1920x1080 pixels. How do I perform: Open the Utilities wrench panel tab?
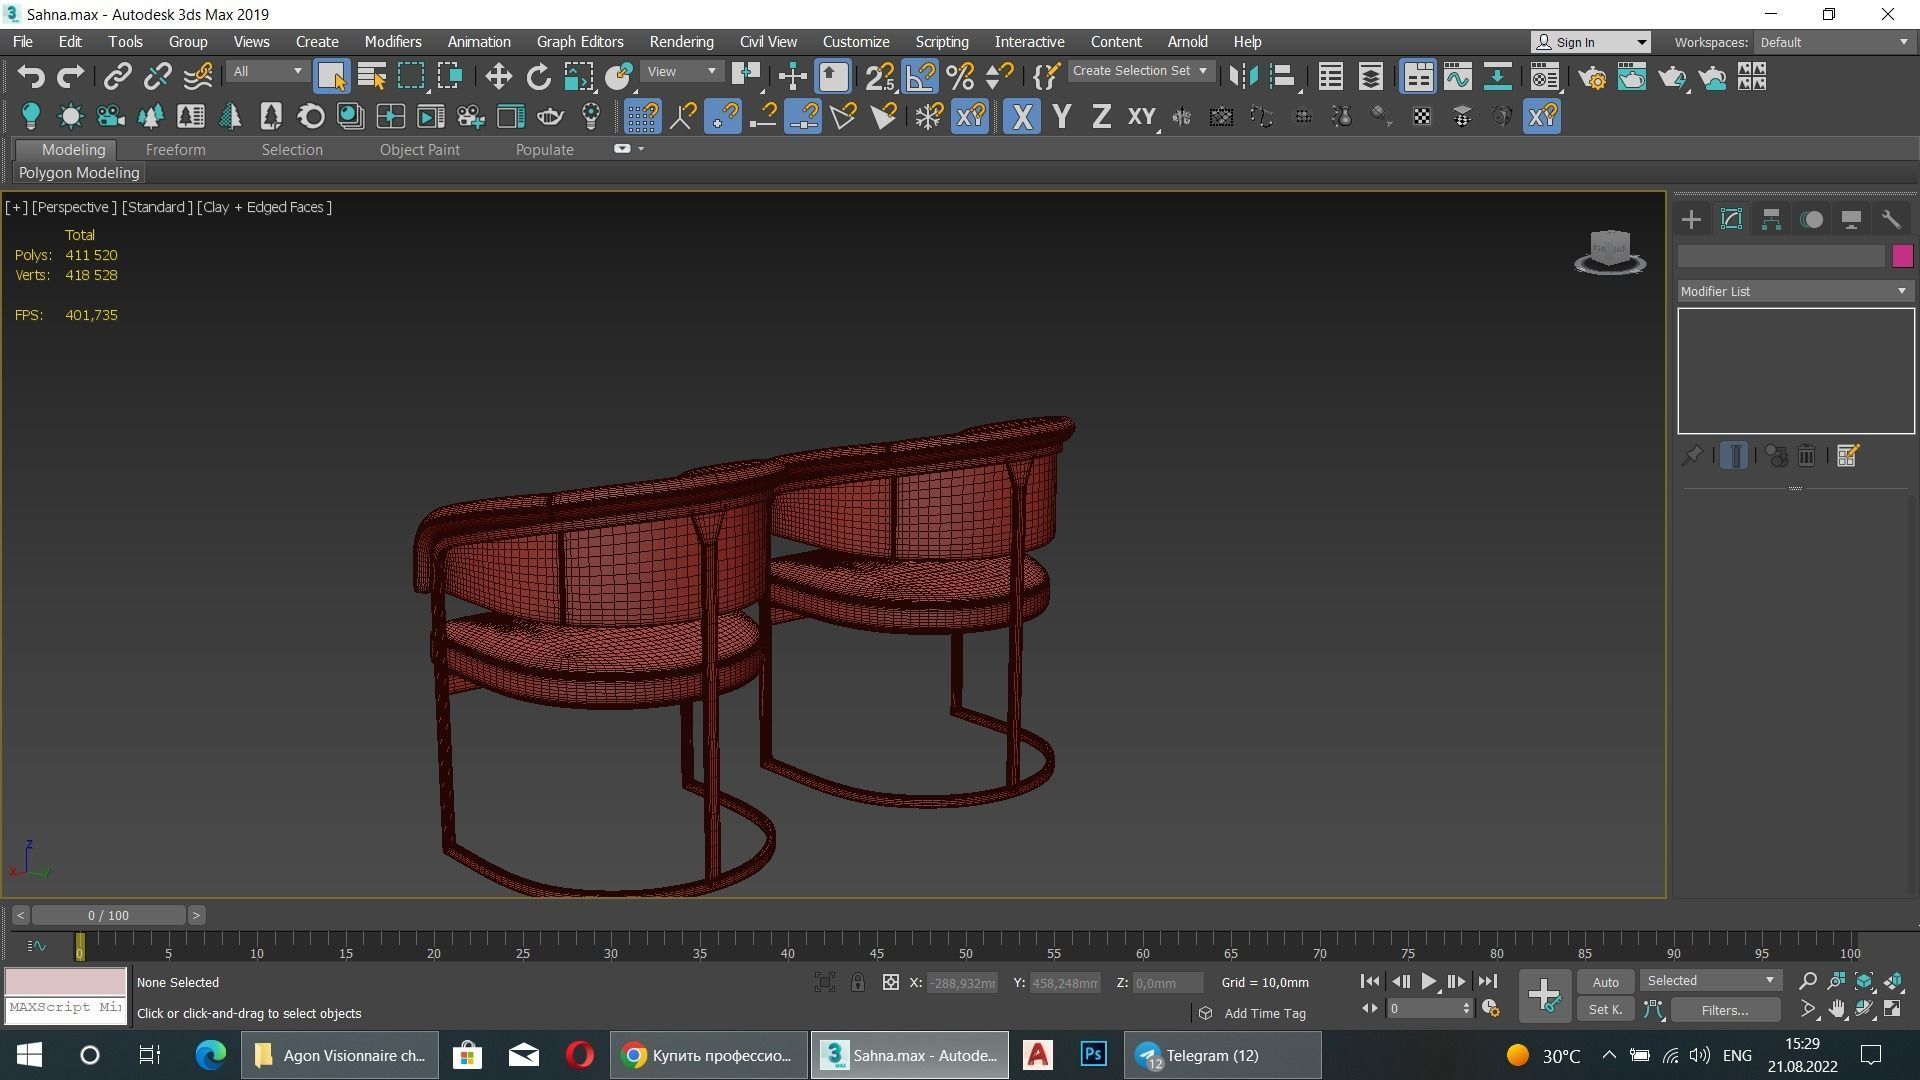coord(1891,220)
